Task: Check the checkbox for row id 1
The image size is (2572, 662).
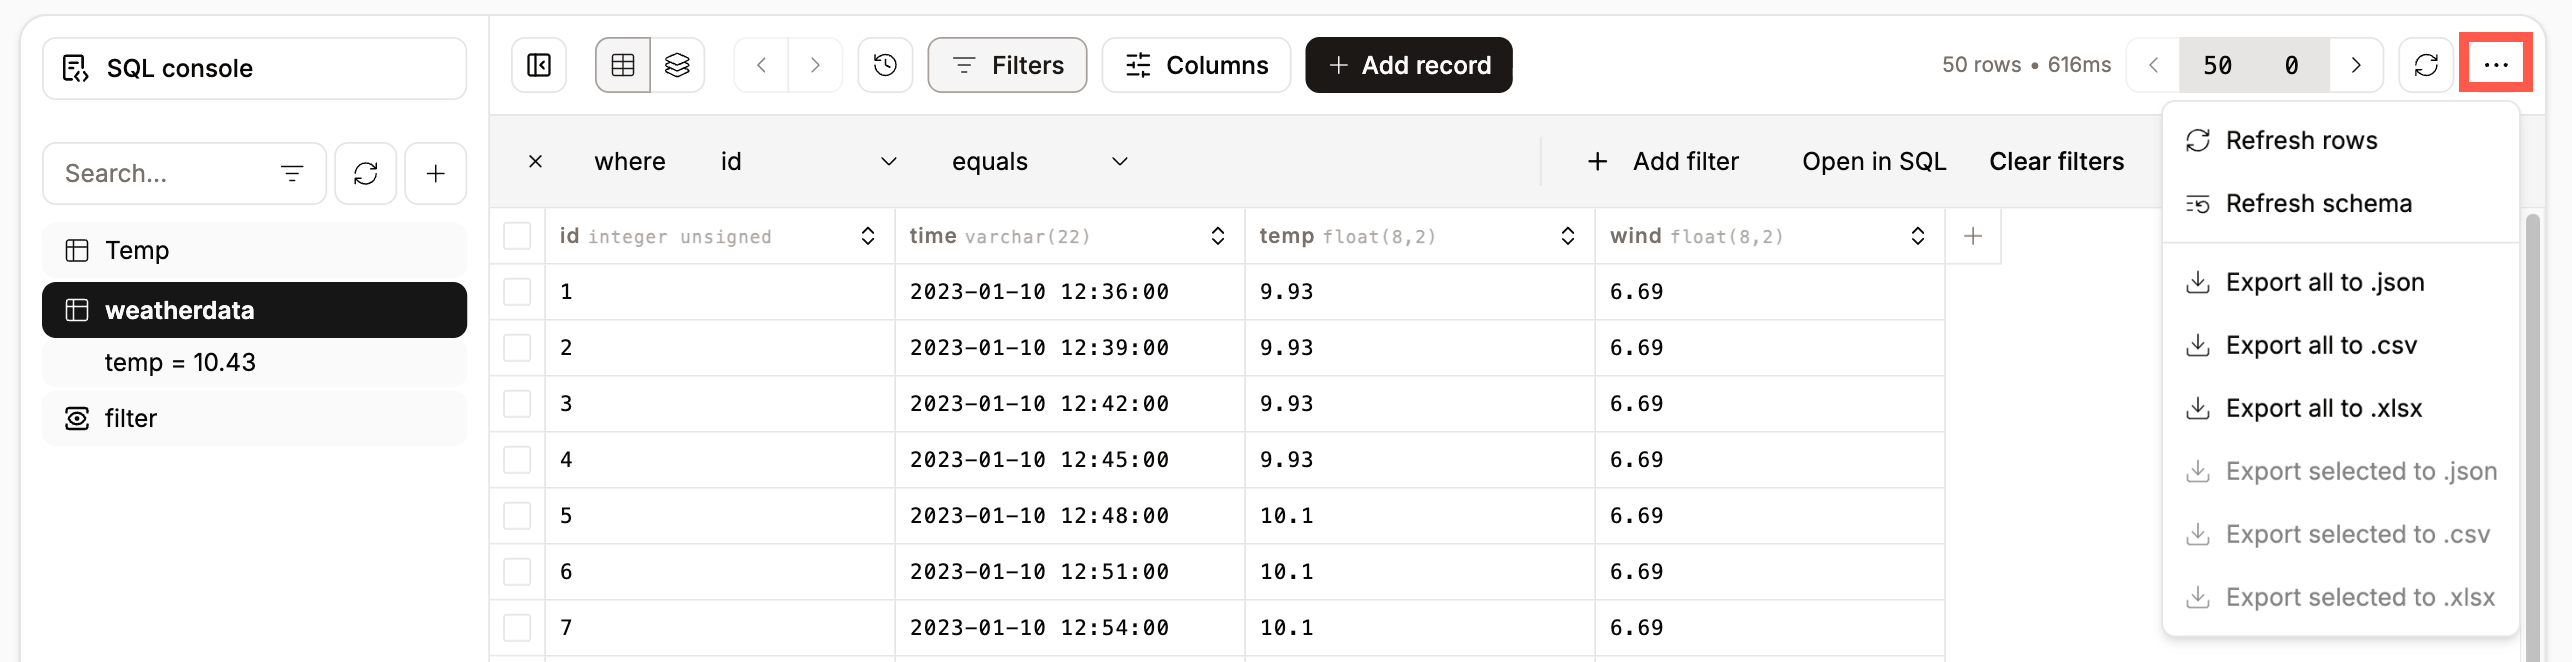Action: (x=517, y=291)
